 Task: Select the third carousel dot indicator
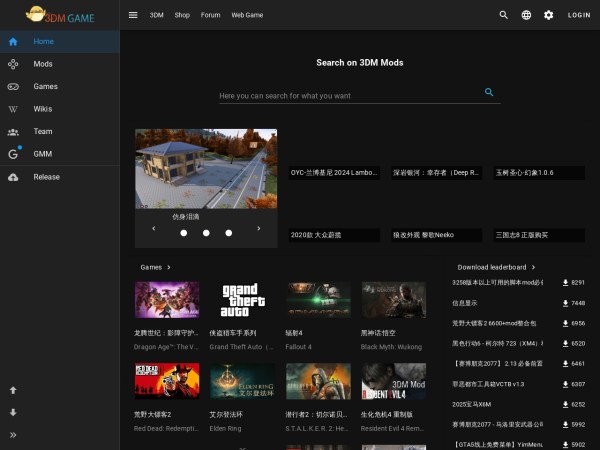pos(228,232)
